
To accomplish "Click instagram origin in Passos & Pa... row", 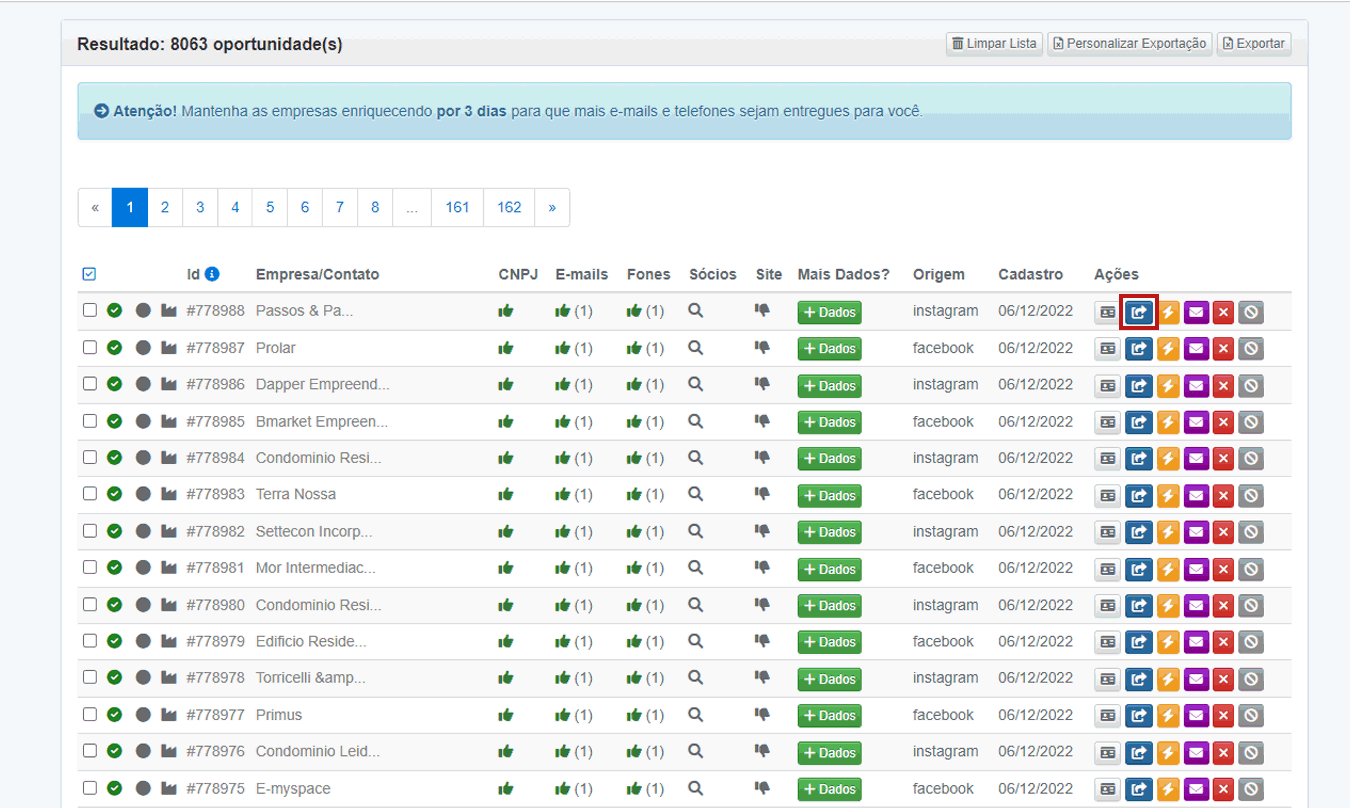I will pyautogui.click(x=946, y=311).
